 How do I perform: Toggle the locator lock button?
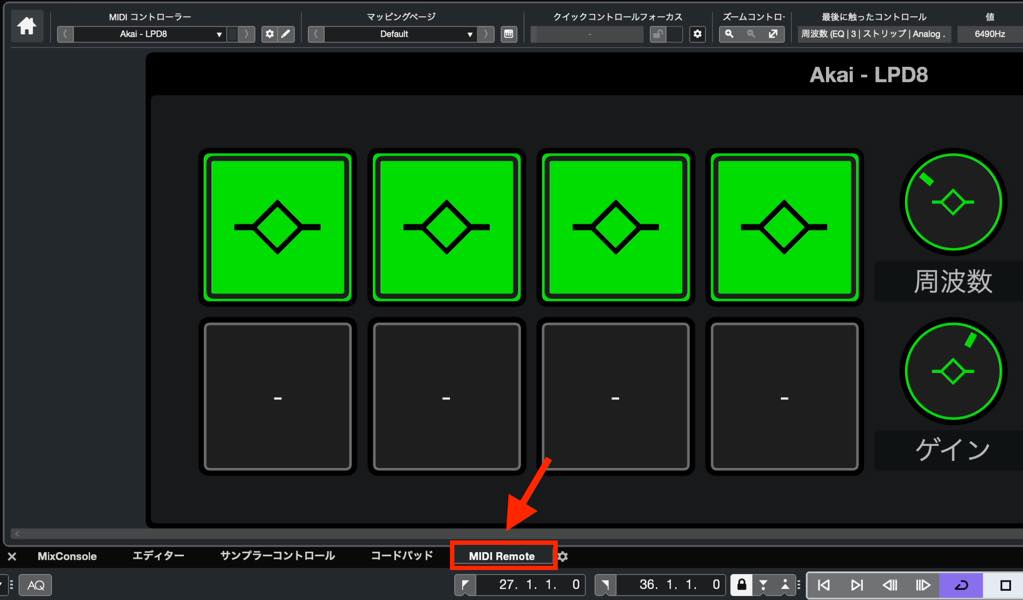pyautogui.click(x=742, y=585)
